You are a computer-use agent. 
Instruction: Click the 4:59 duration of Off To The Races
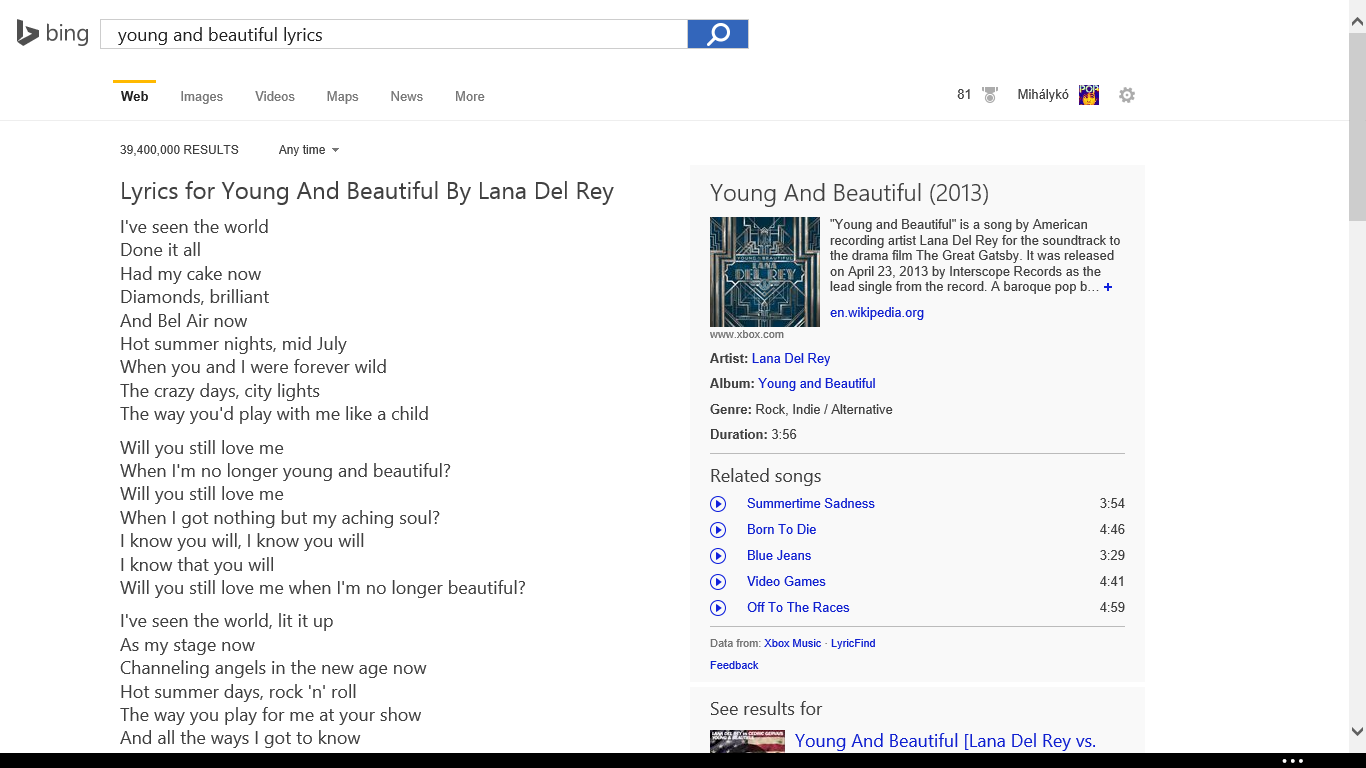pos(1112,608)
